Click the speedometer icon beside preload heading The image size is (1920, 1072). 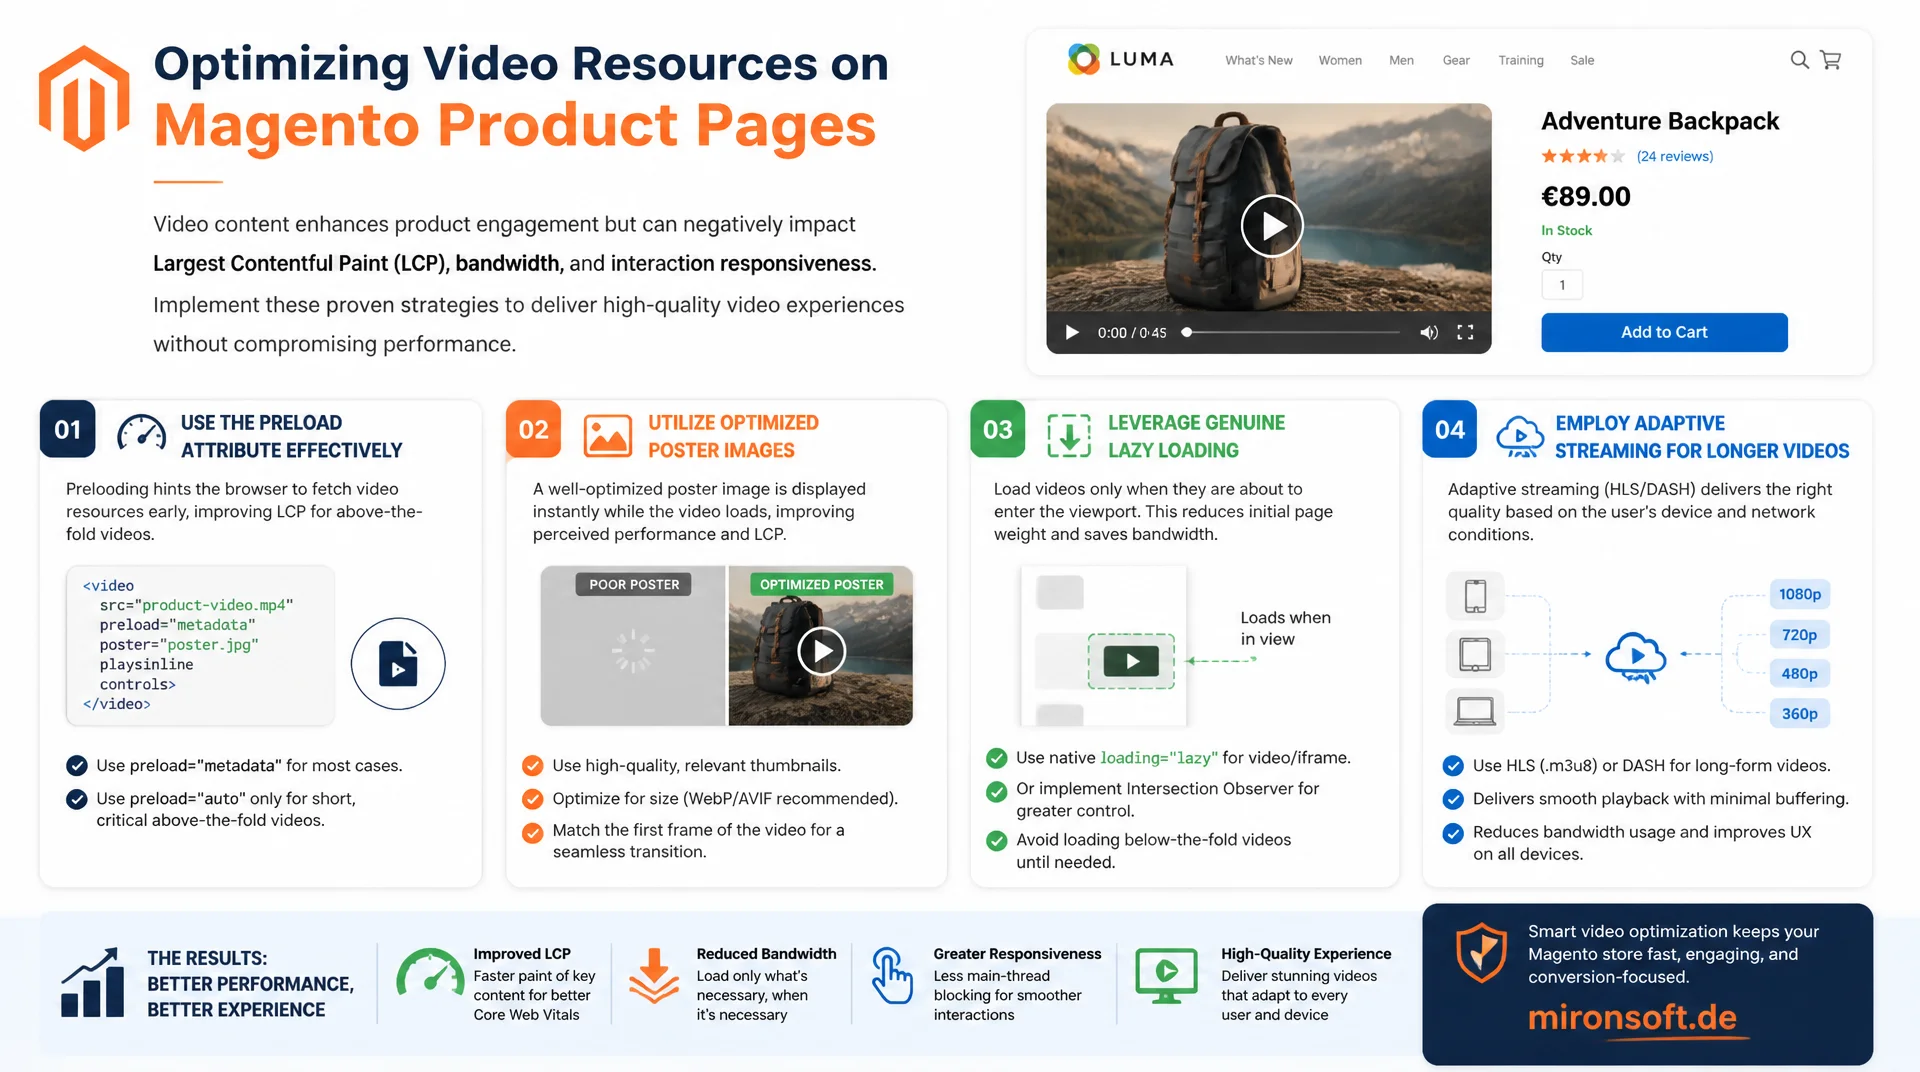142,434
